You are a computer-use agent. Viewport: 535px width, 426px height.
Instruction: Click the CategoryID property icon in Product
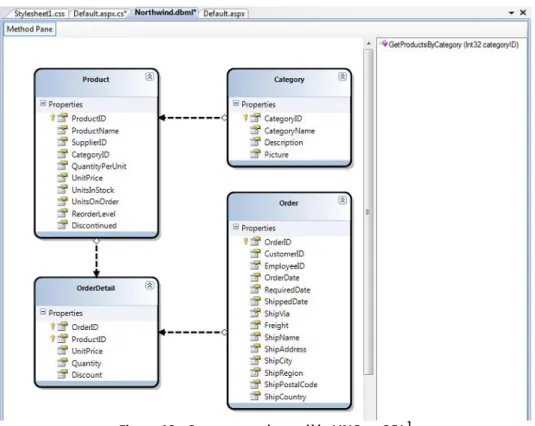tap(62, 154)
